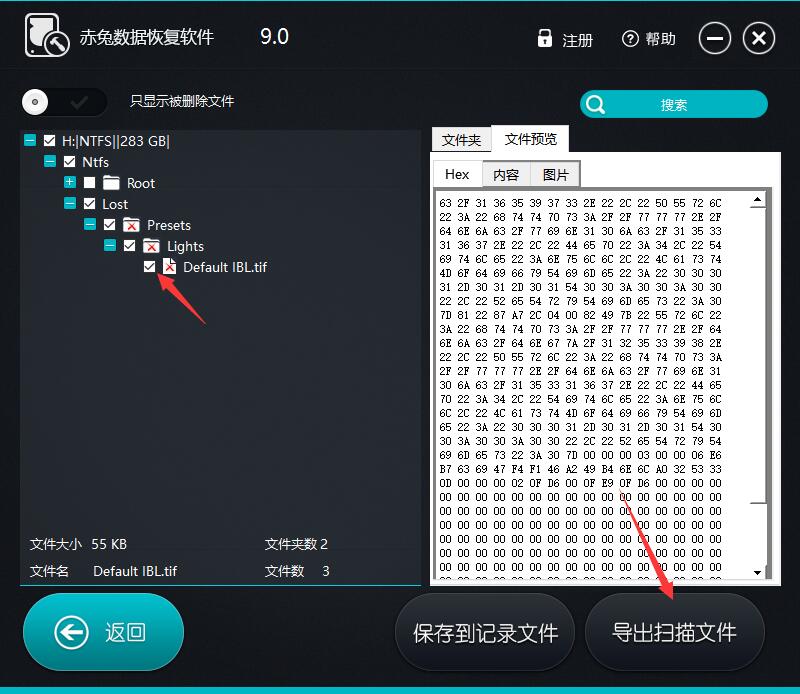
Task: Click the 保存到记录文件 button
Action: point(486,632)
